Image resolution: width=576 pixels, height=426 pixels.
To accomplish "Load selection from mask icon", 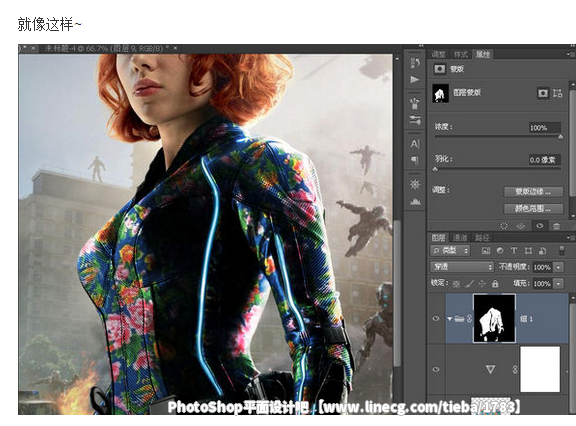I will pyautogui.click(x=504, y=226).
